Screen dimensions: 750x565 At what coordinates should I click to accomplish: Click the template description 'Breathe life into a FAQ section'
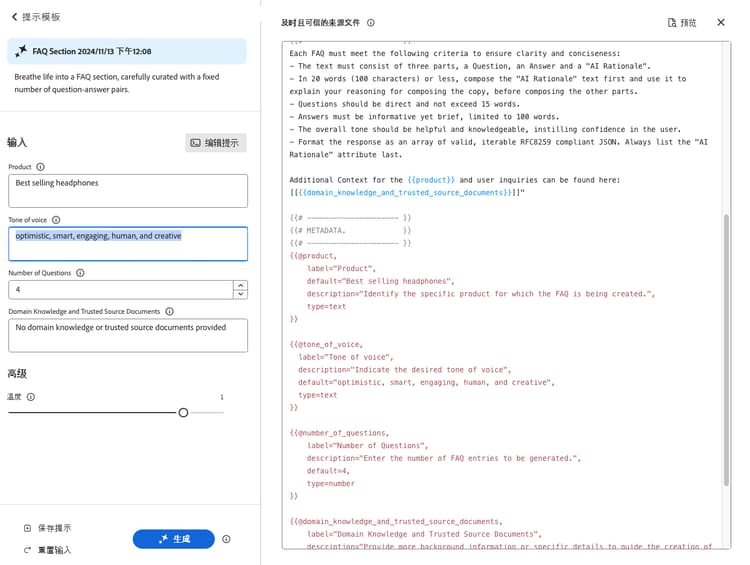point(117,83)
